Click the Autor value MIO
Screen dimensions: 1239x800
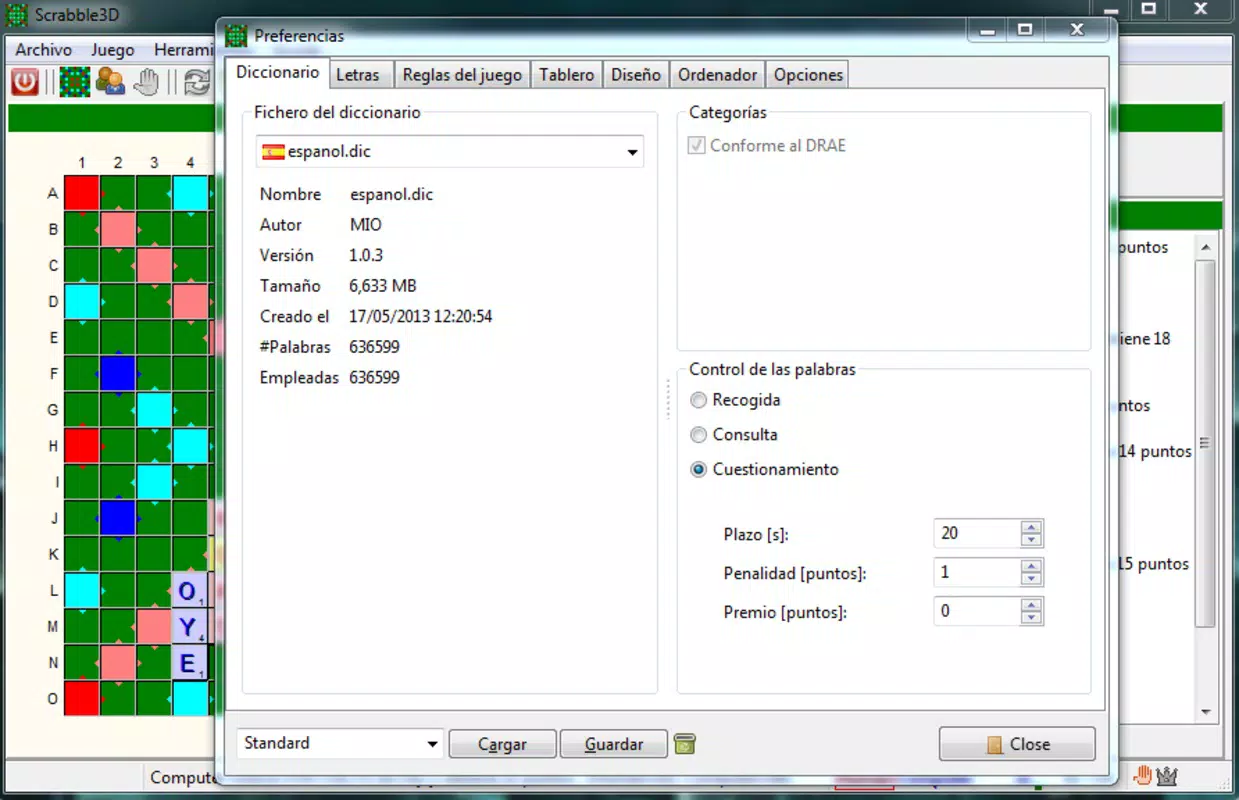coord(366,225)
